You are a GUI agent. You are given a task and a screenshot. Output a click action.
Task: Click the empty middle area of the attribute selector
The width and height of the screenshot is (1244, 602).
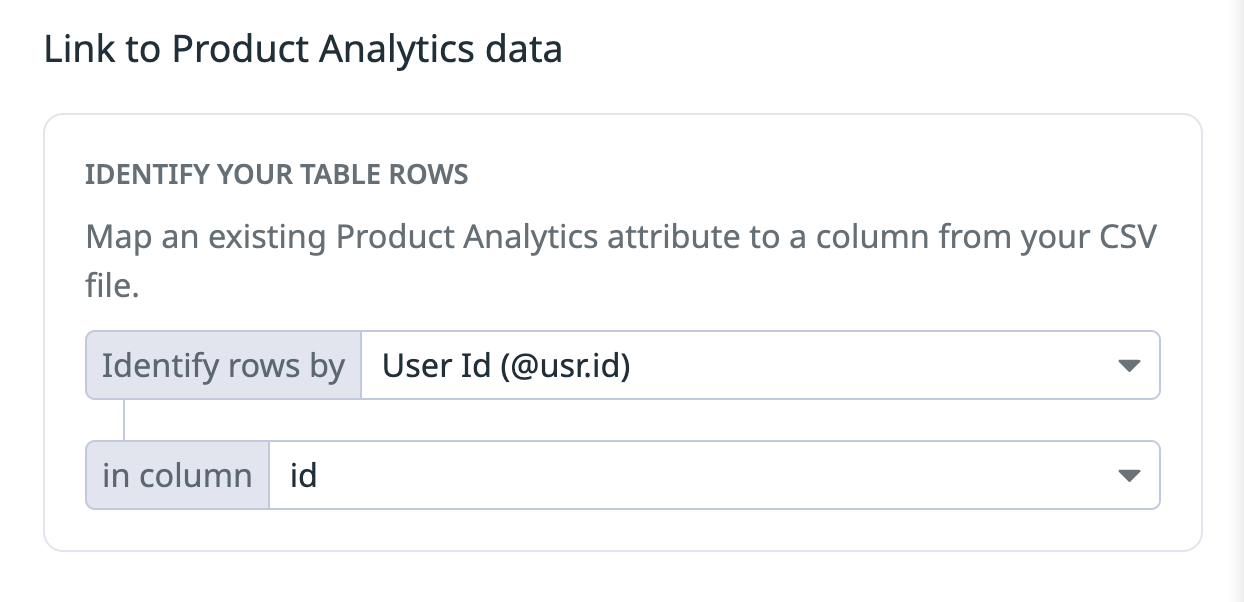[860, 366]
